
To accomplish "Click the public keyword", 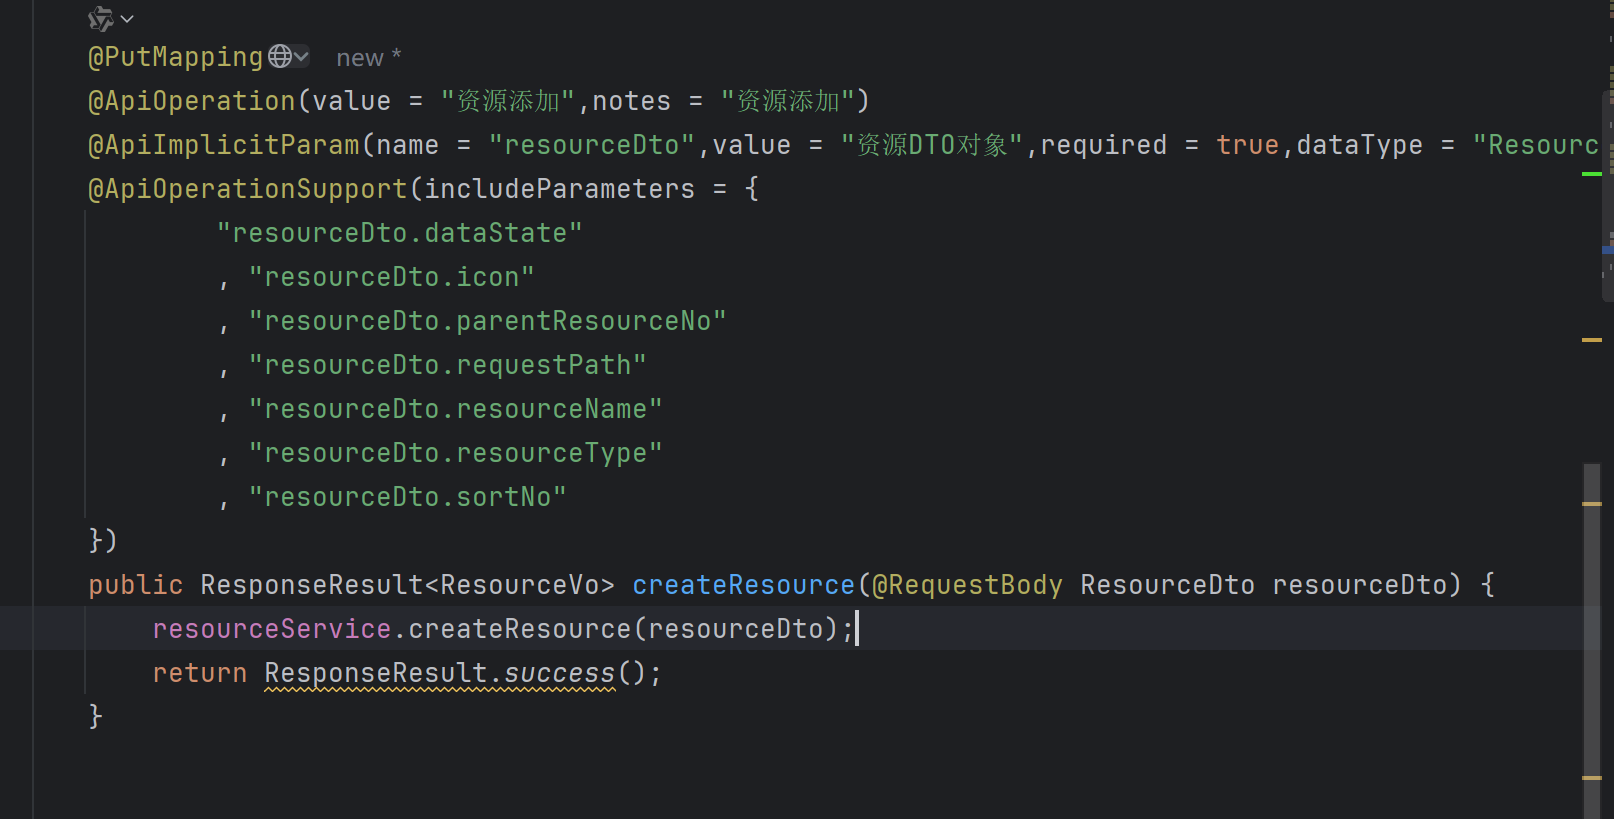I will pyautogui.click(x=136, y=585).
